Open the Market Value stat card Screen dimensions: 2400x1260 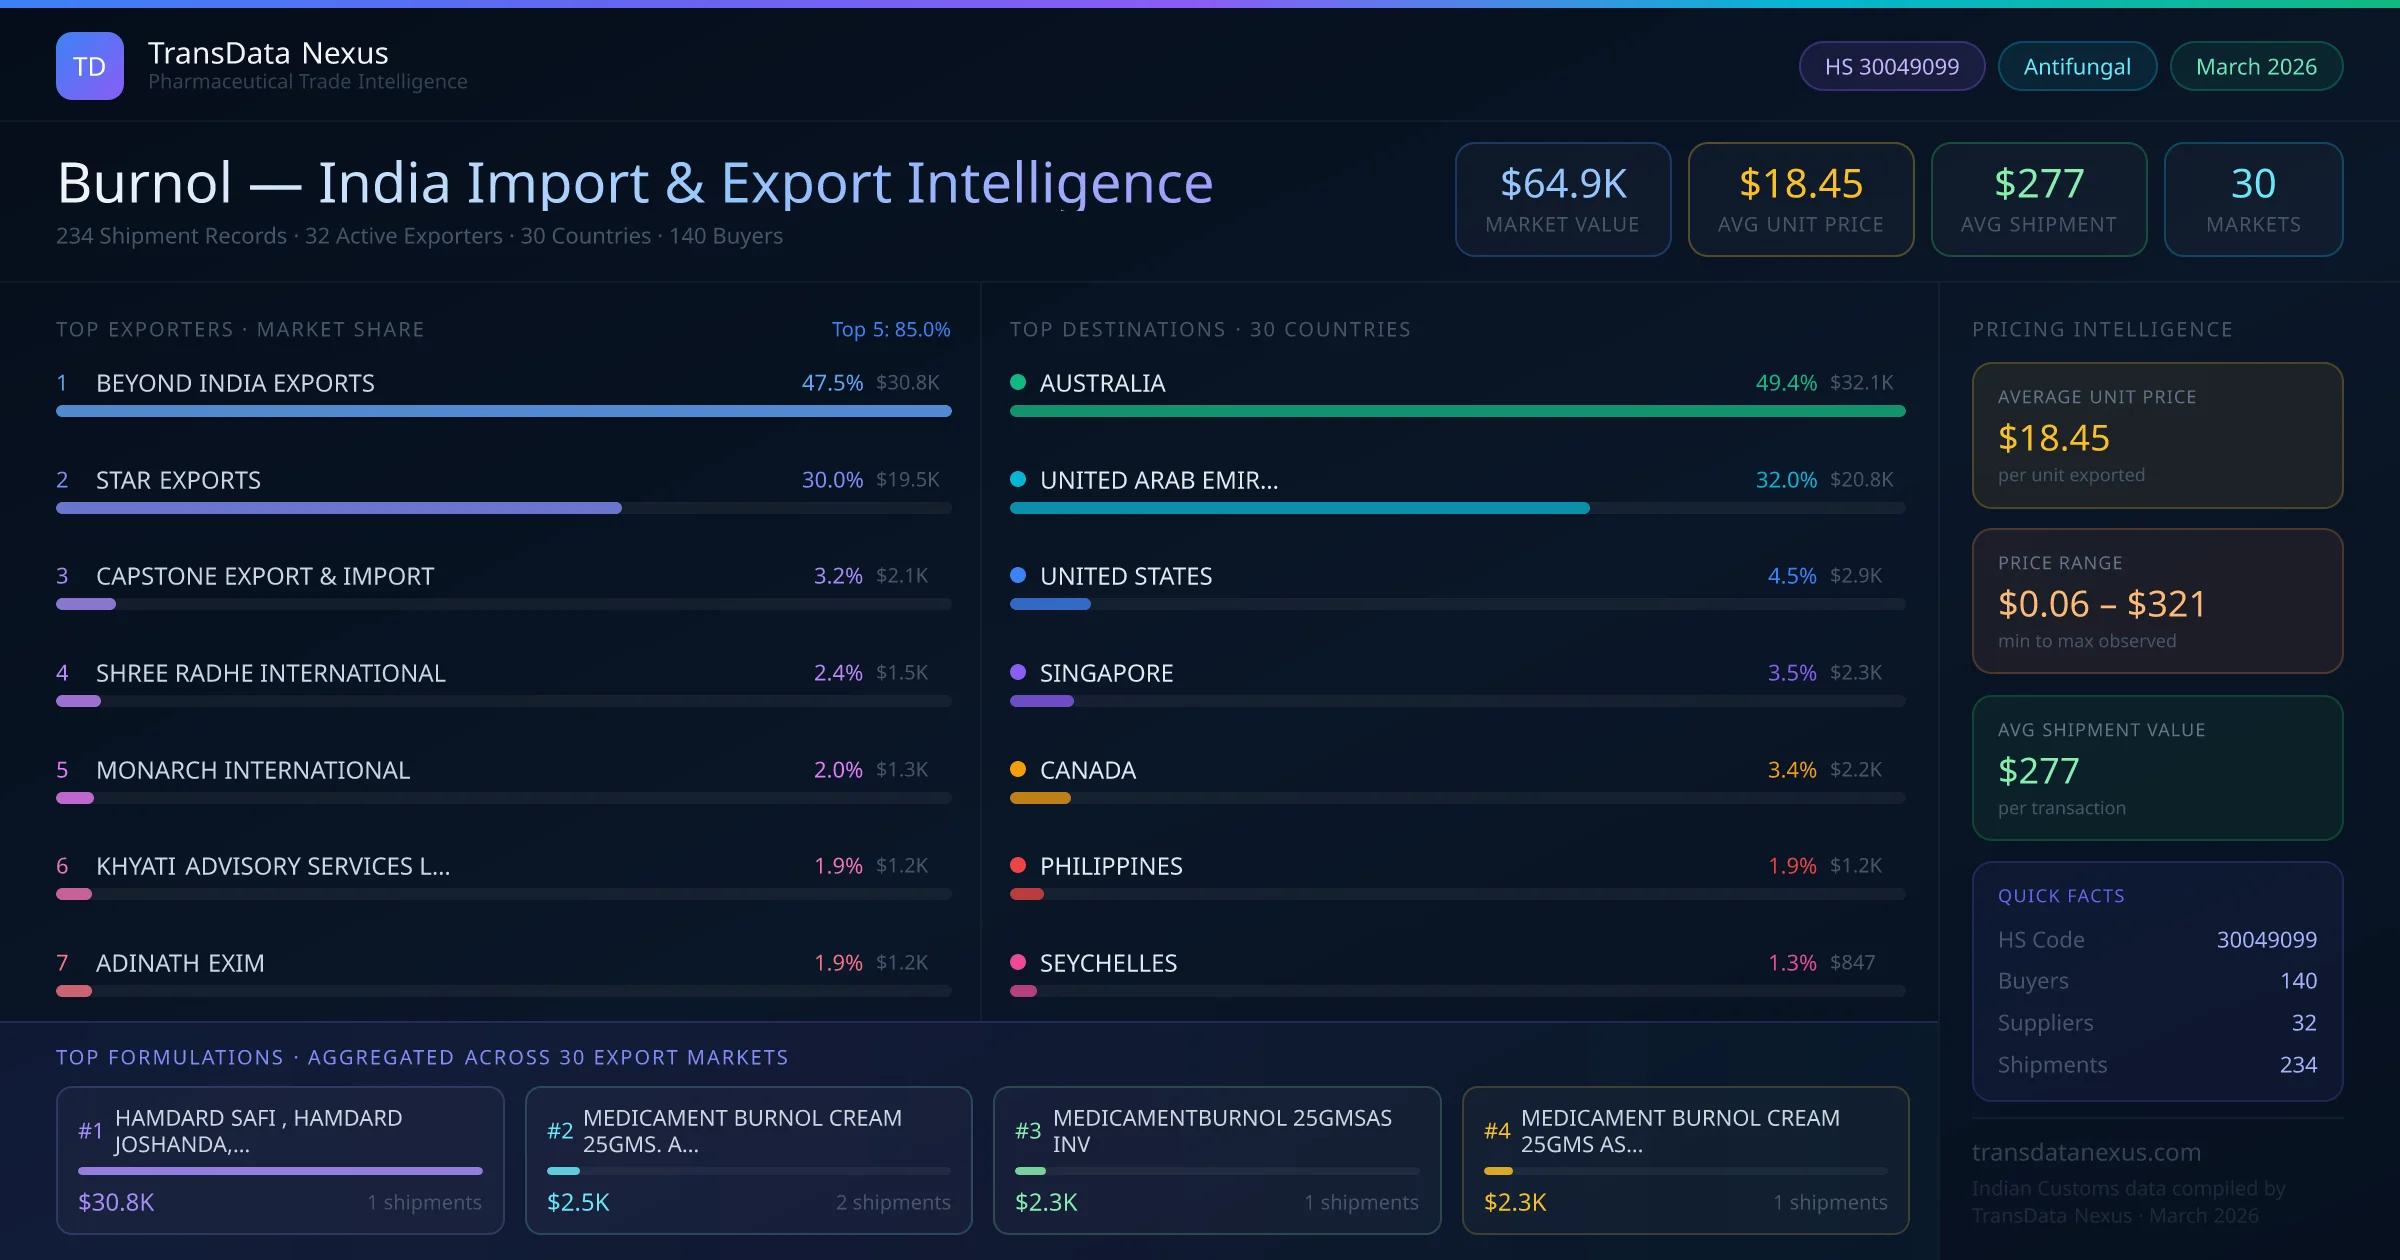(x=1562, y=199)
